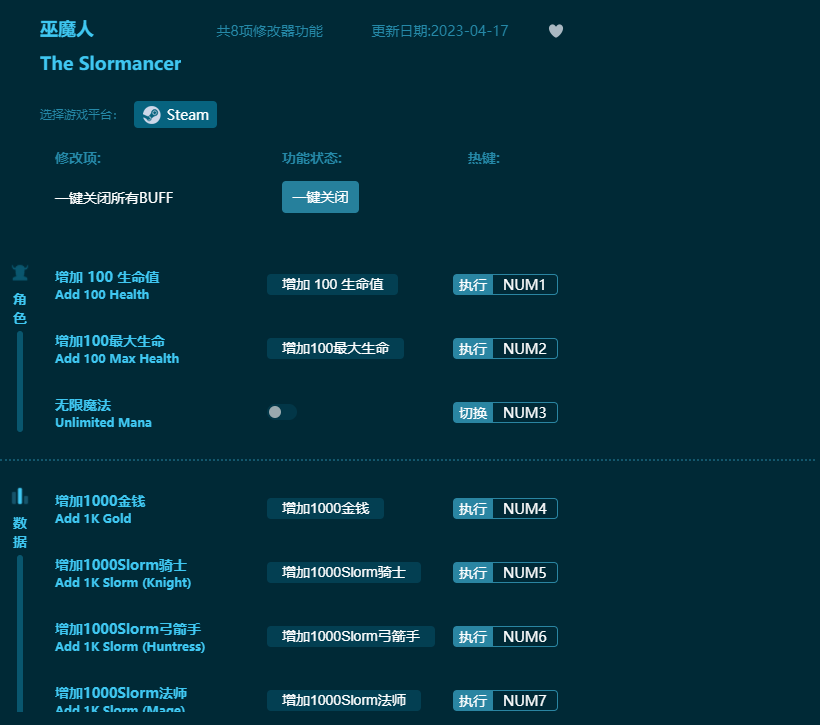
Task: Click the 功能状态 column header
Action: coord(312,158)
